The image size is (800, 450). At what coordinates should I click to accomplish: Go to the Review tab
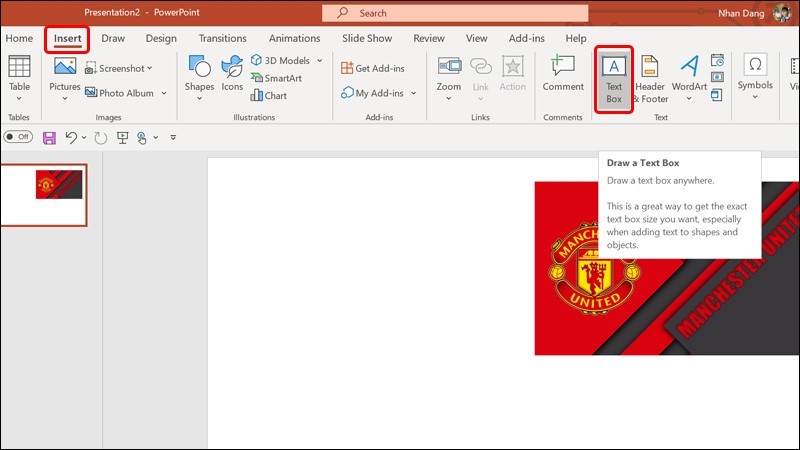click(429, 38)
